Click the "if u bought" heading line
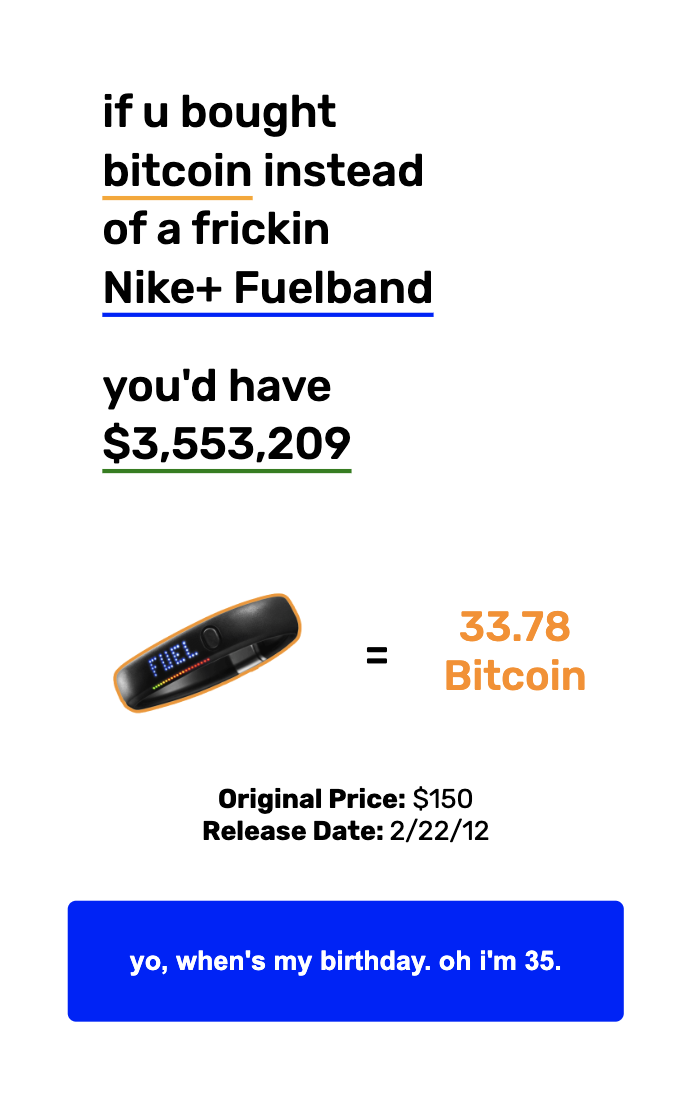This screenshot has height=1102, width=692. coord(219,112)
